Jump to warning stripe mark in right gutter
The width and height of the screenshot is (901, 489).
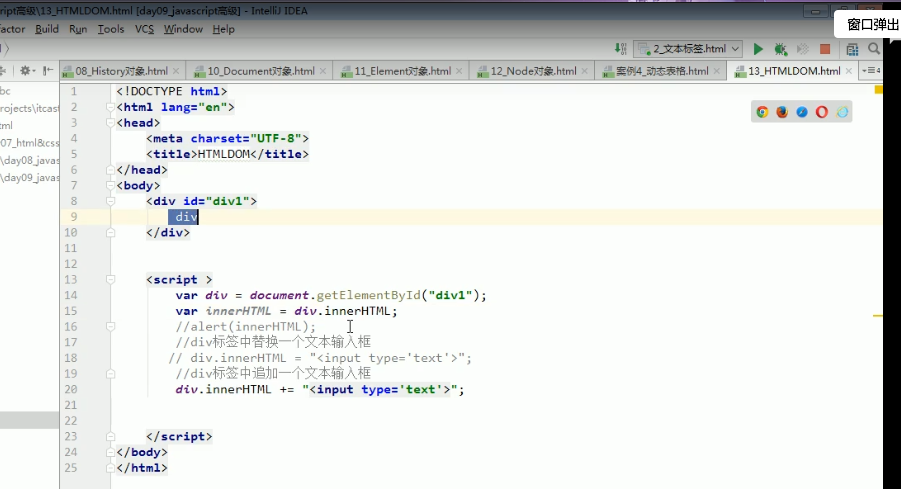[x=877, y=315]
